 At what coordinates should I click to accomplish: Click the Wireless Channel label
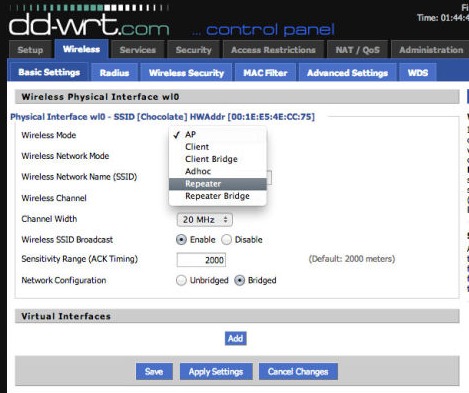pyautogui.click(x=54, y=198)
